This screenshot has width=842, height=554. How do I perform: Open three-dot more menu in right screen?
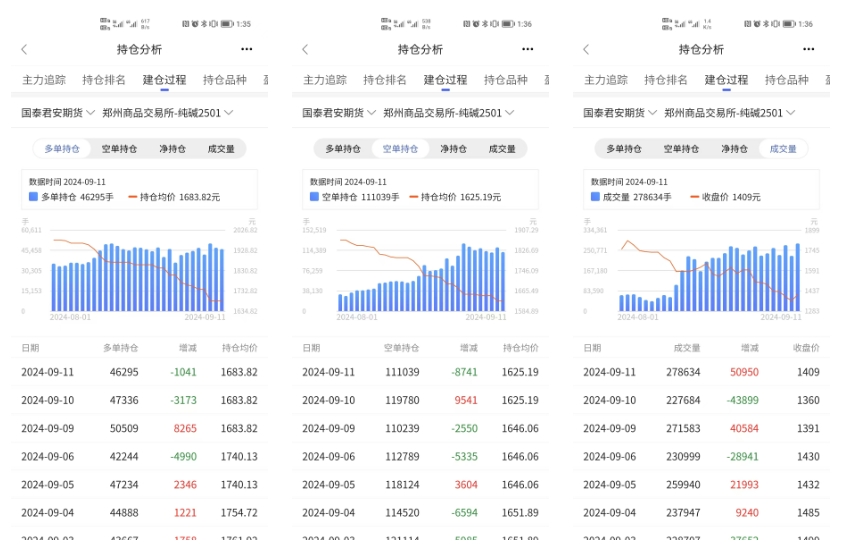point(808,49)
